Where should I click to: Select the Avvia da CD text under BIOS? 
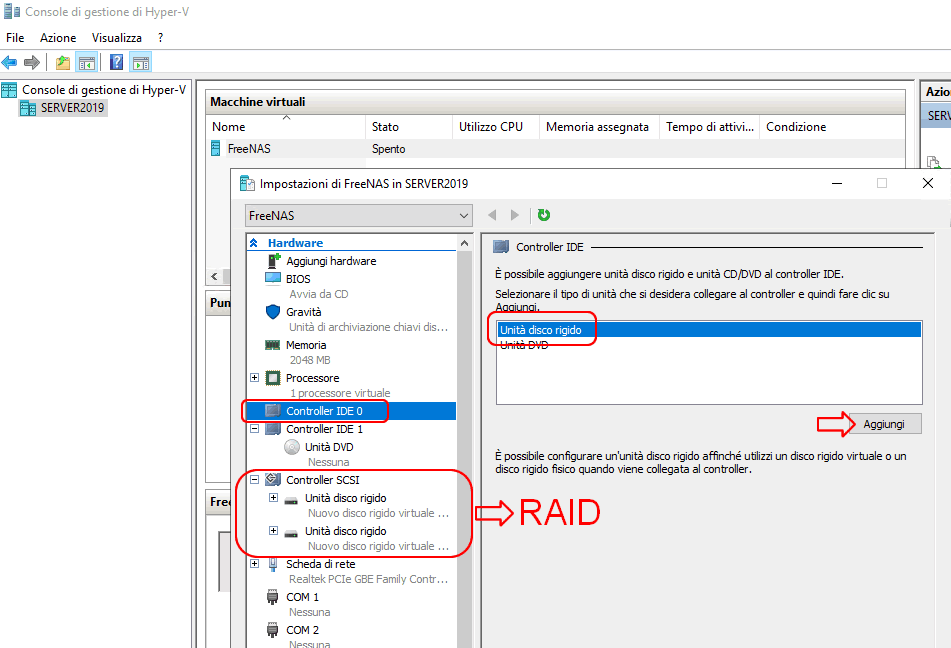[x=319, y=294]
